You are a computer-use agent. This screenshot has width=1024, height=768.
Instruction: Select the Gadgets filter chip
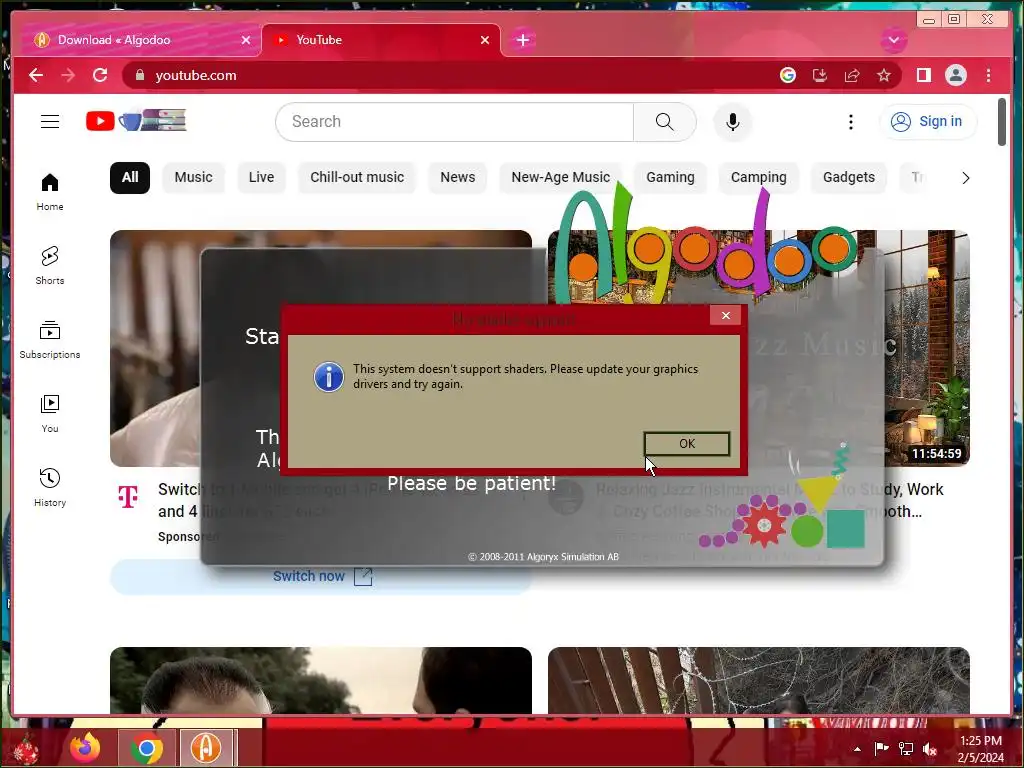848,178
